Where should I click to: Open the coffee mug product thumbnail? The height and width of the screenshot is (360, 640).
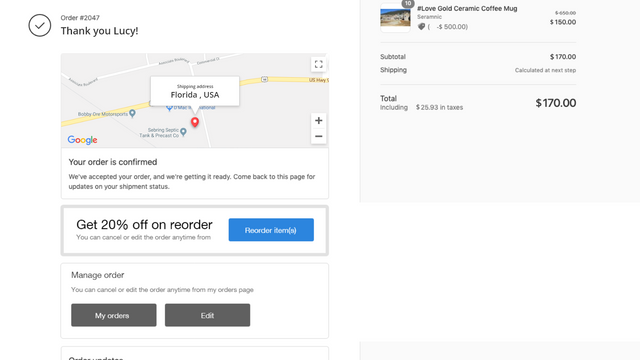pyautogui.click(x=395, y=18)
